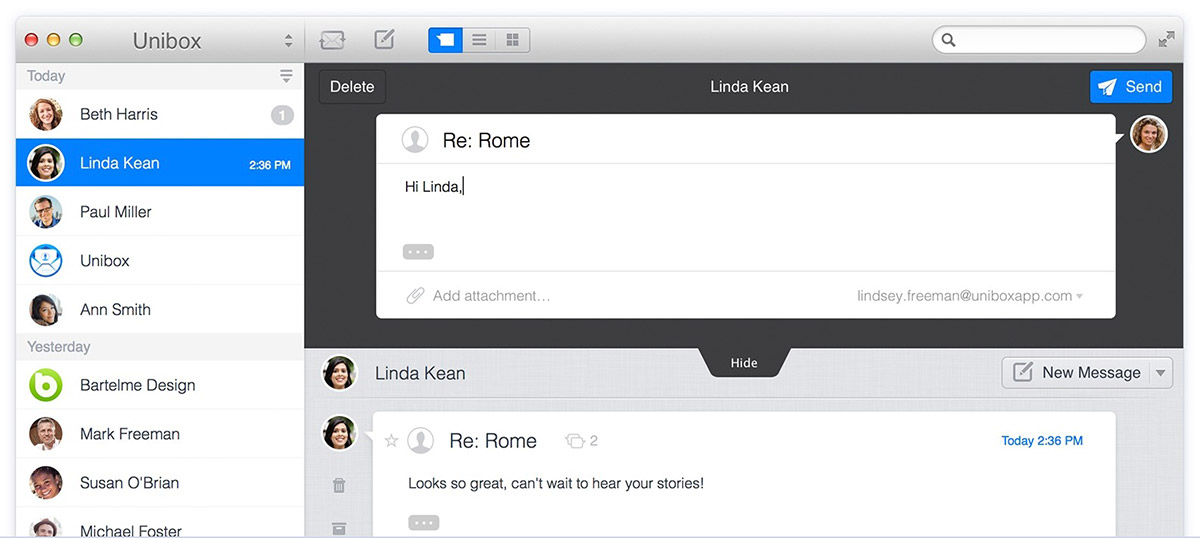Click Linda Kean avatar in conversation header
This screenshot has height=538, width=1200.
coord(340,373)
